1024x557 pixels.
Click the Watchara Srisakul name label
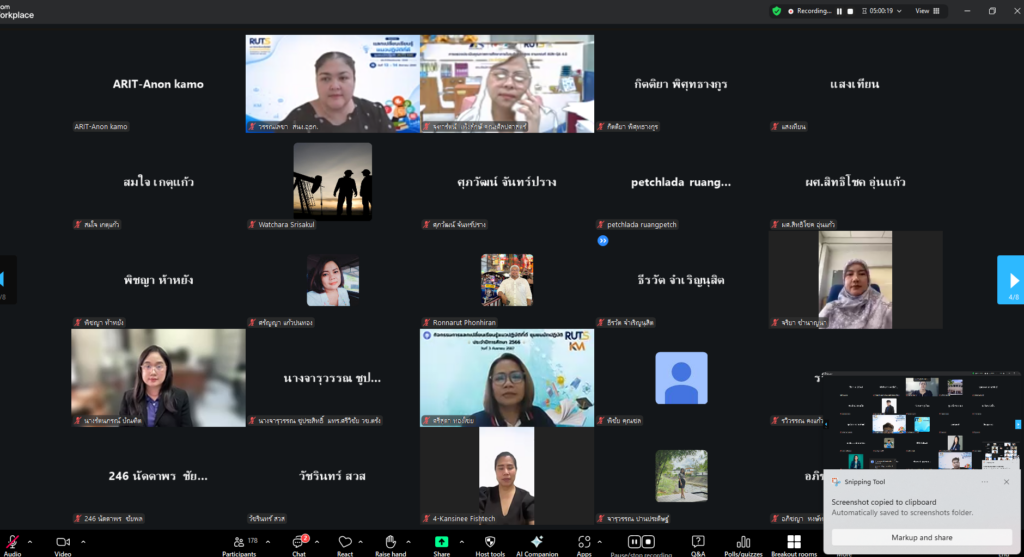(x=281, y=225)
